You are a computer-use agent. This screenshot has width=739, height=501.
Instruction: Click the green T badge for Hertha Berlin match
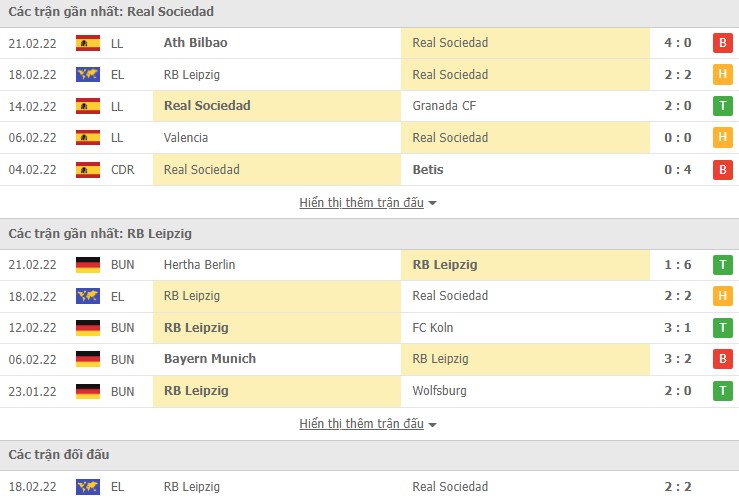[722, 265]
